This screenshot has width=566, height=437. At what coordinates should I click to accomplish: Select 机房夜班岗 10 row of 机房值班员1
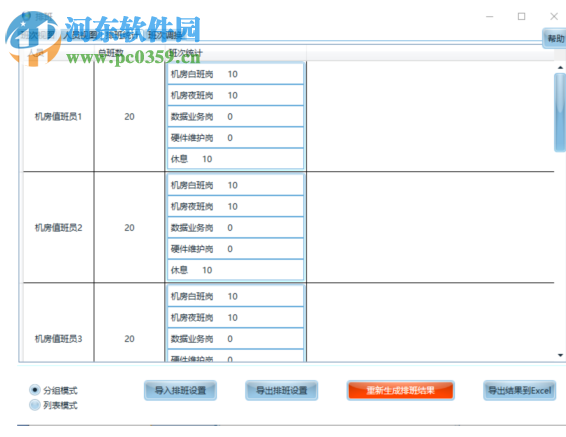(x=235, y=95)
